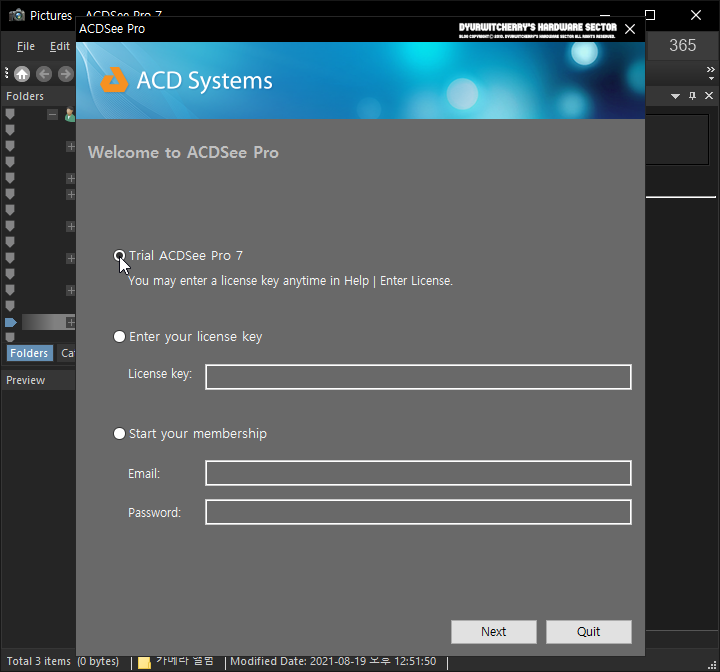Close the right side panel
Image resolution: width=720 pixels, height=672 pixels.
pyautogui.click(x=709, y=96)
